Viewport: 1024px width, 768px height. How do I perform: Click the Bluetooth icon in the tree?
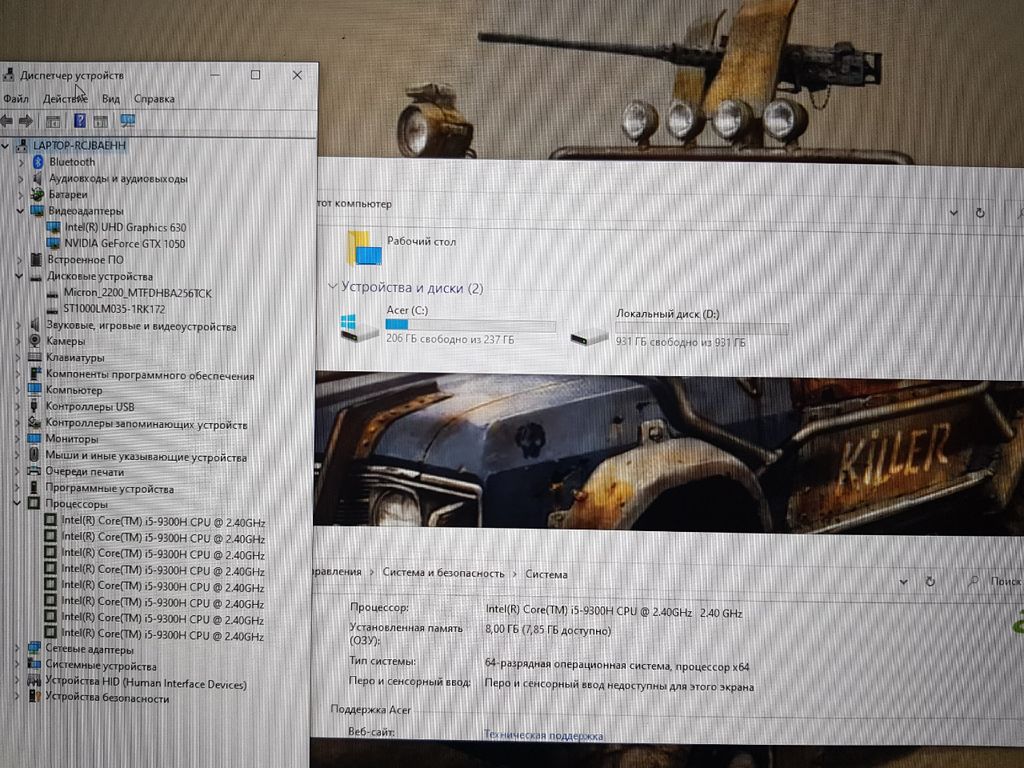coord(38,162)
